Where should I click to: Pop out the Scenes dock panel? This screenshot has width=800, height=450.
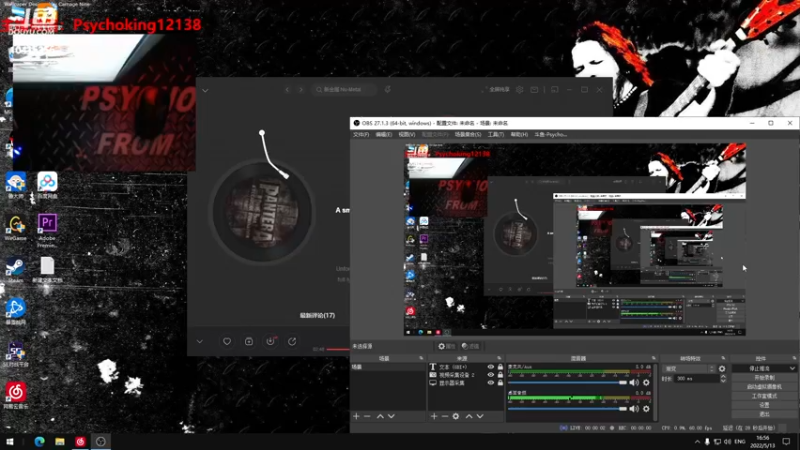pyautogui.click(x=421, y=358)
